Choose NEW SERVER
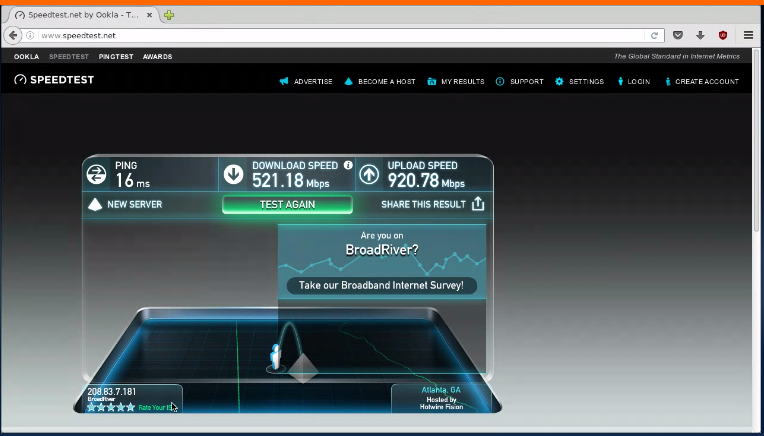Image resolution: width=764 pixels, height=436 pixels. click(134, 205)
